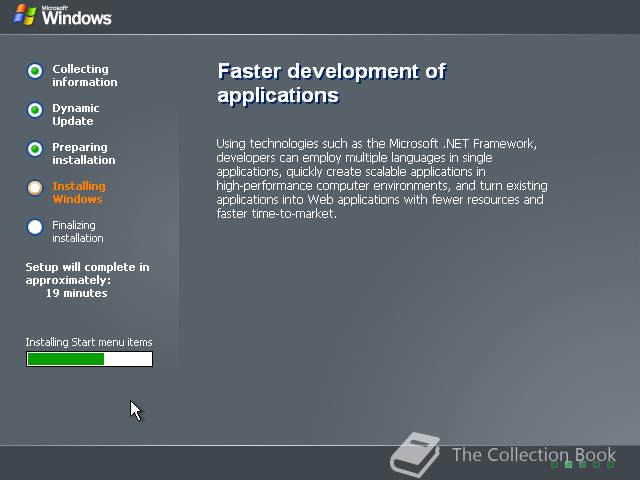Click the orange Installing Windows label
640x480 pixels.
pyautogui.click(x=79, y=193)
